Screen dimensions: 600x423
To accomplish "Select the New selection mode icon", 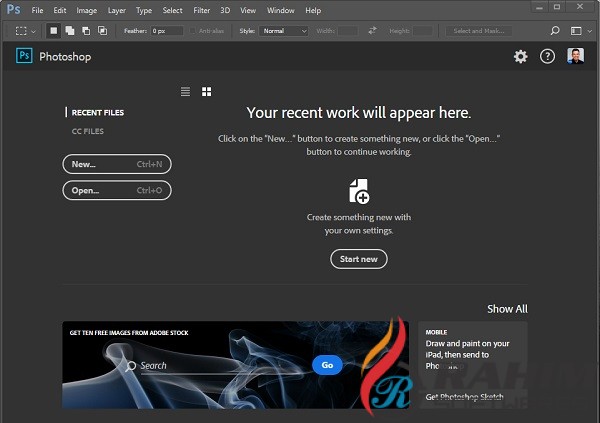I will 54,31.
